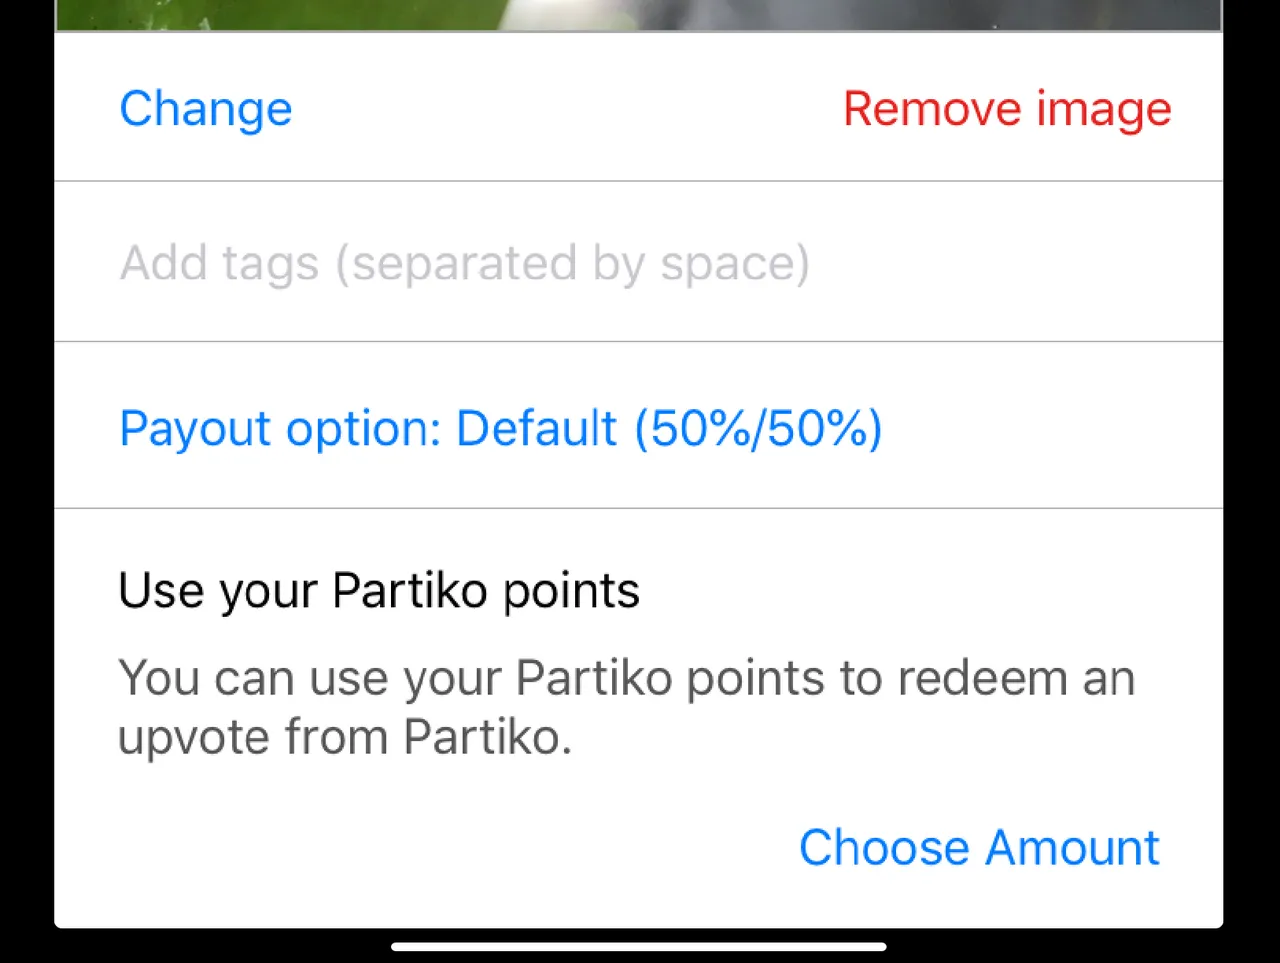Tap the word Change below the image
This screenshot has height=963, width=1280.
click(x=205, y=109)
